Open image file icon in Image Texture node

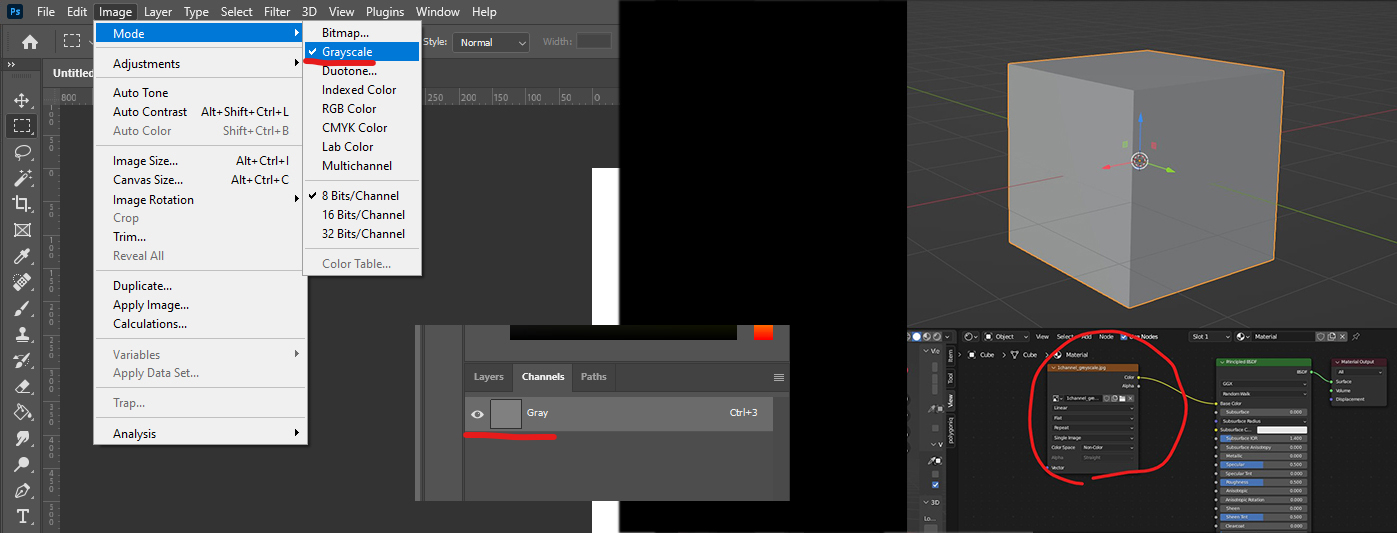(1122, 398)
